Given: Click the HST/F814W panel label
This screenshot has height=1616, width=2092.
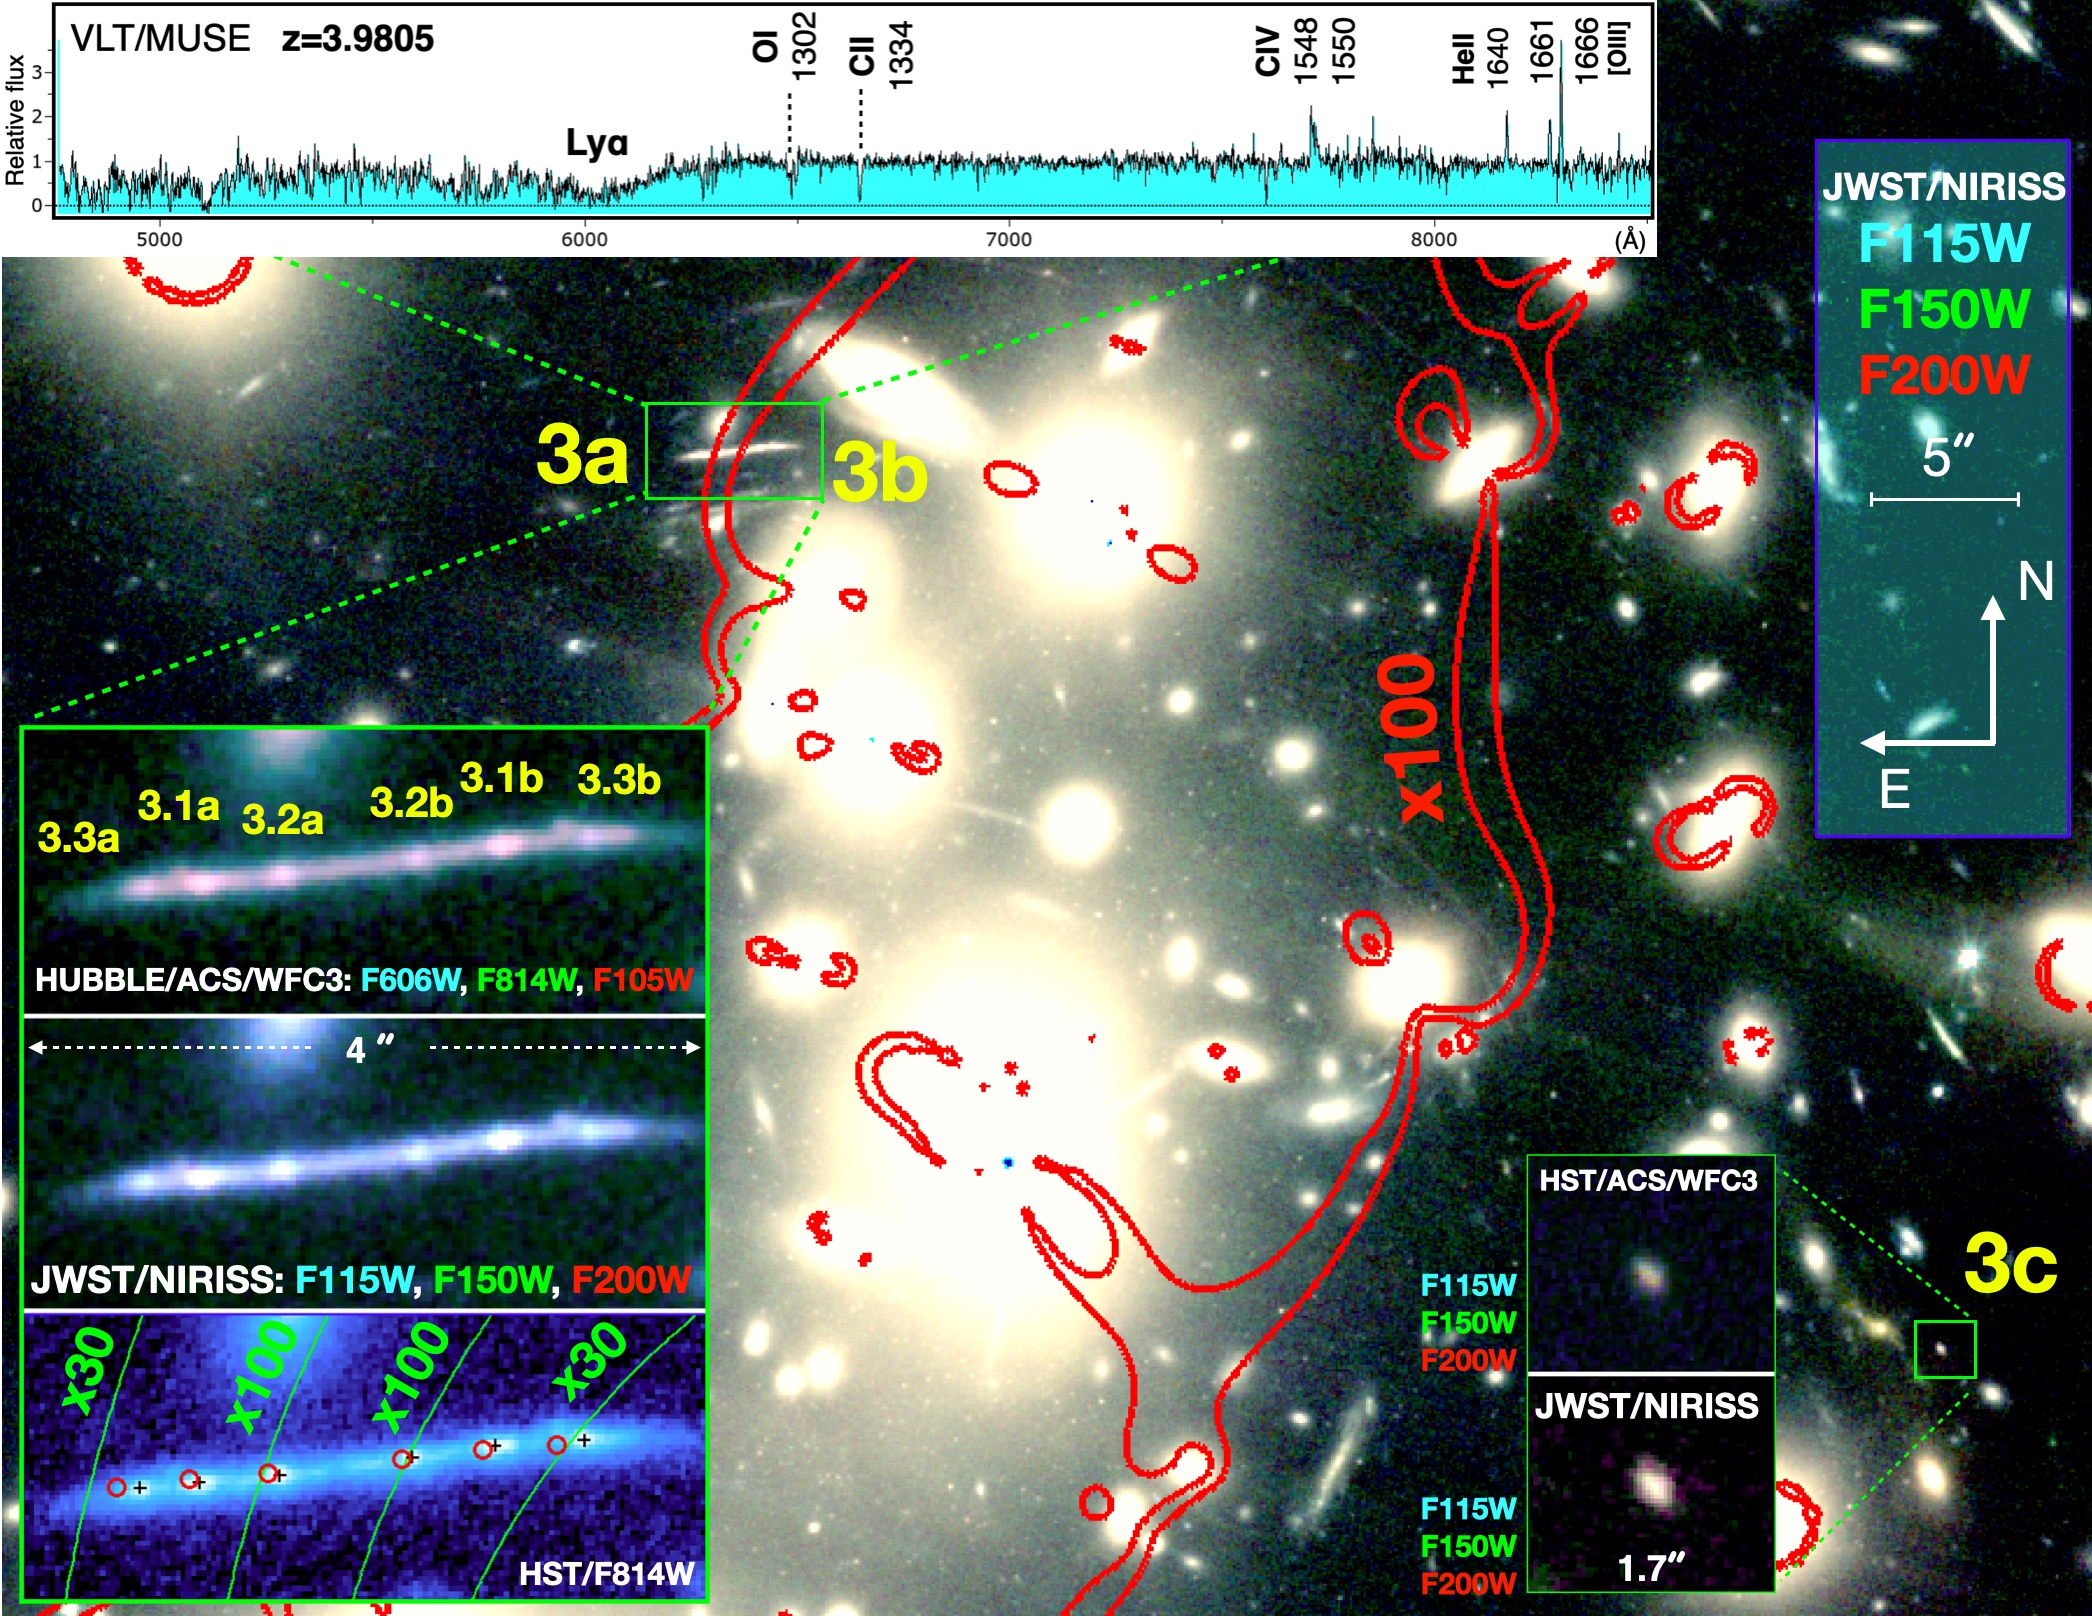Looking at the screenshot, I should tap(606, 1574).
